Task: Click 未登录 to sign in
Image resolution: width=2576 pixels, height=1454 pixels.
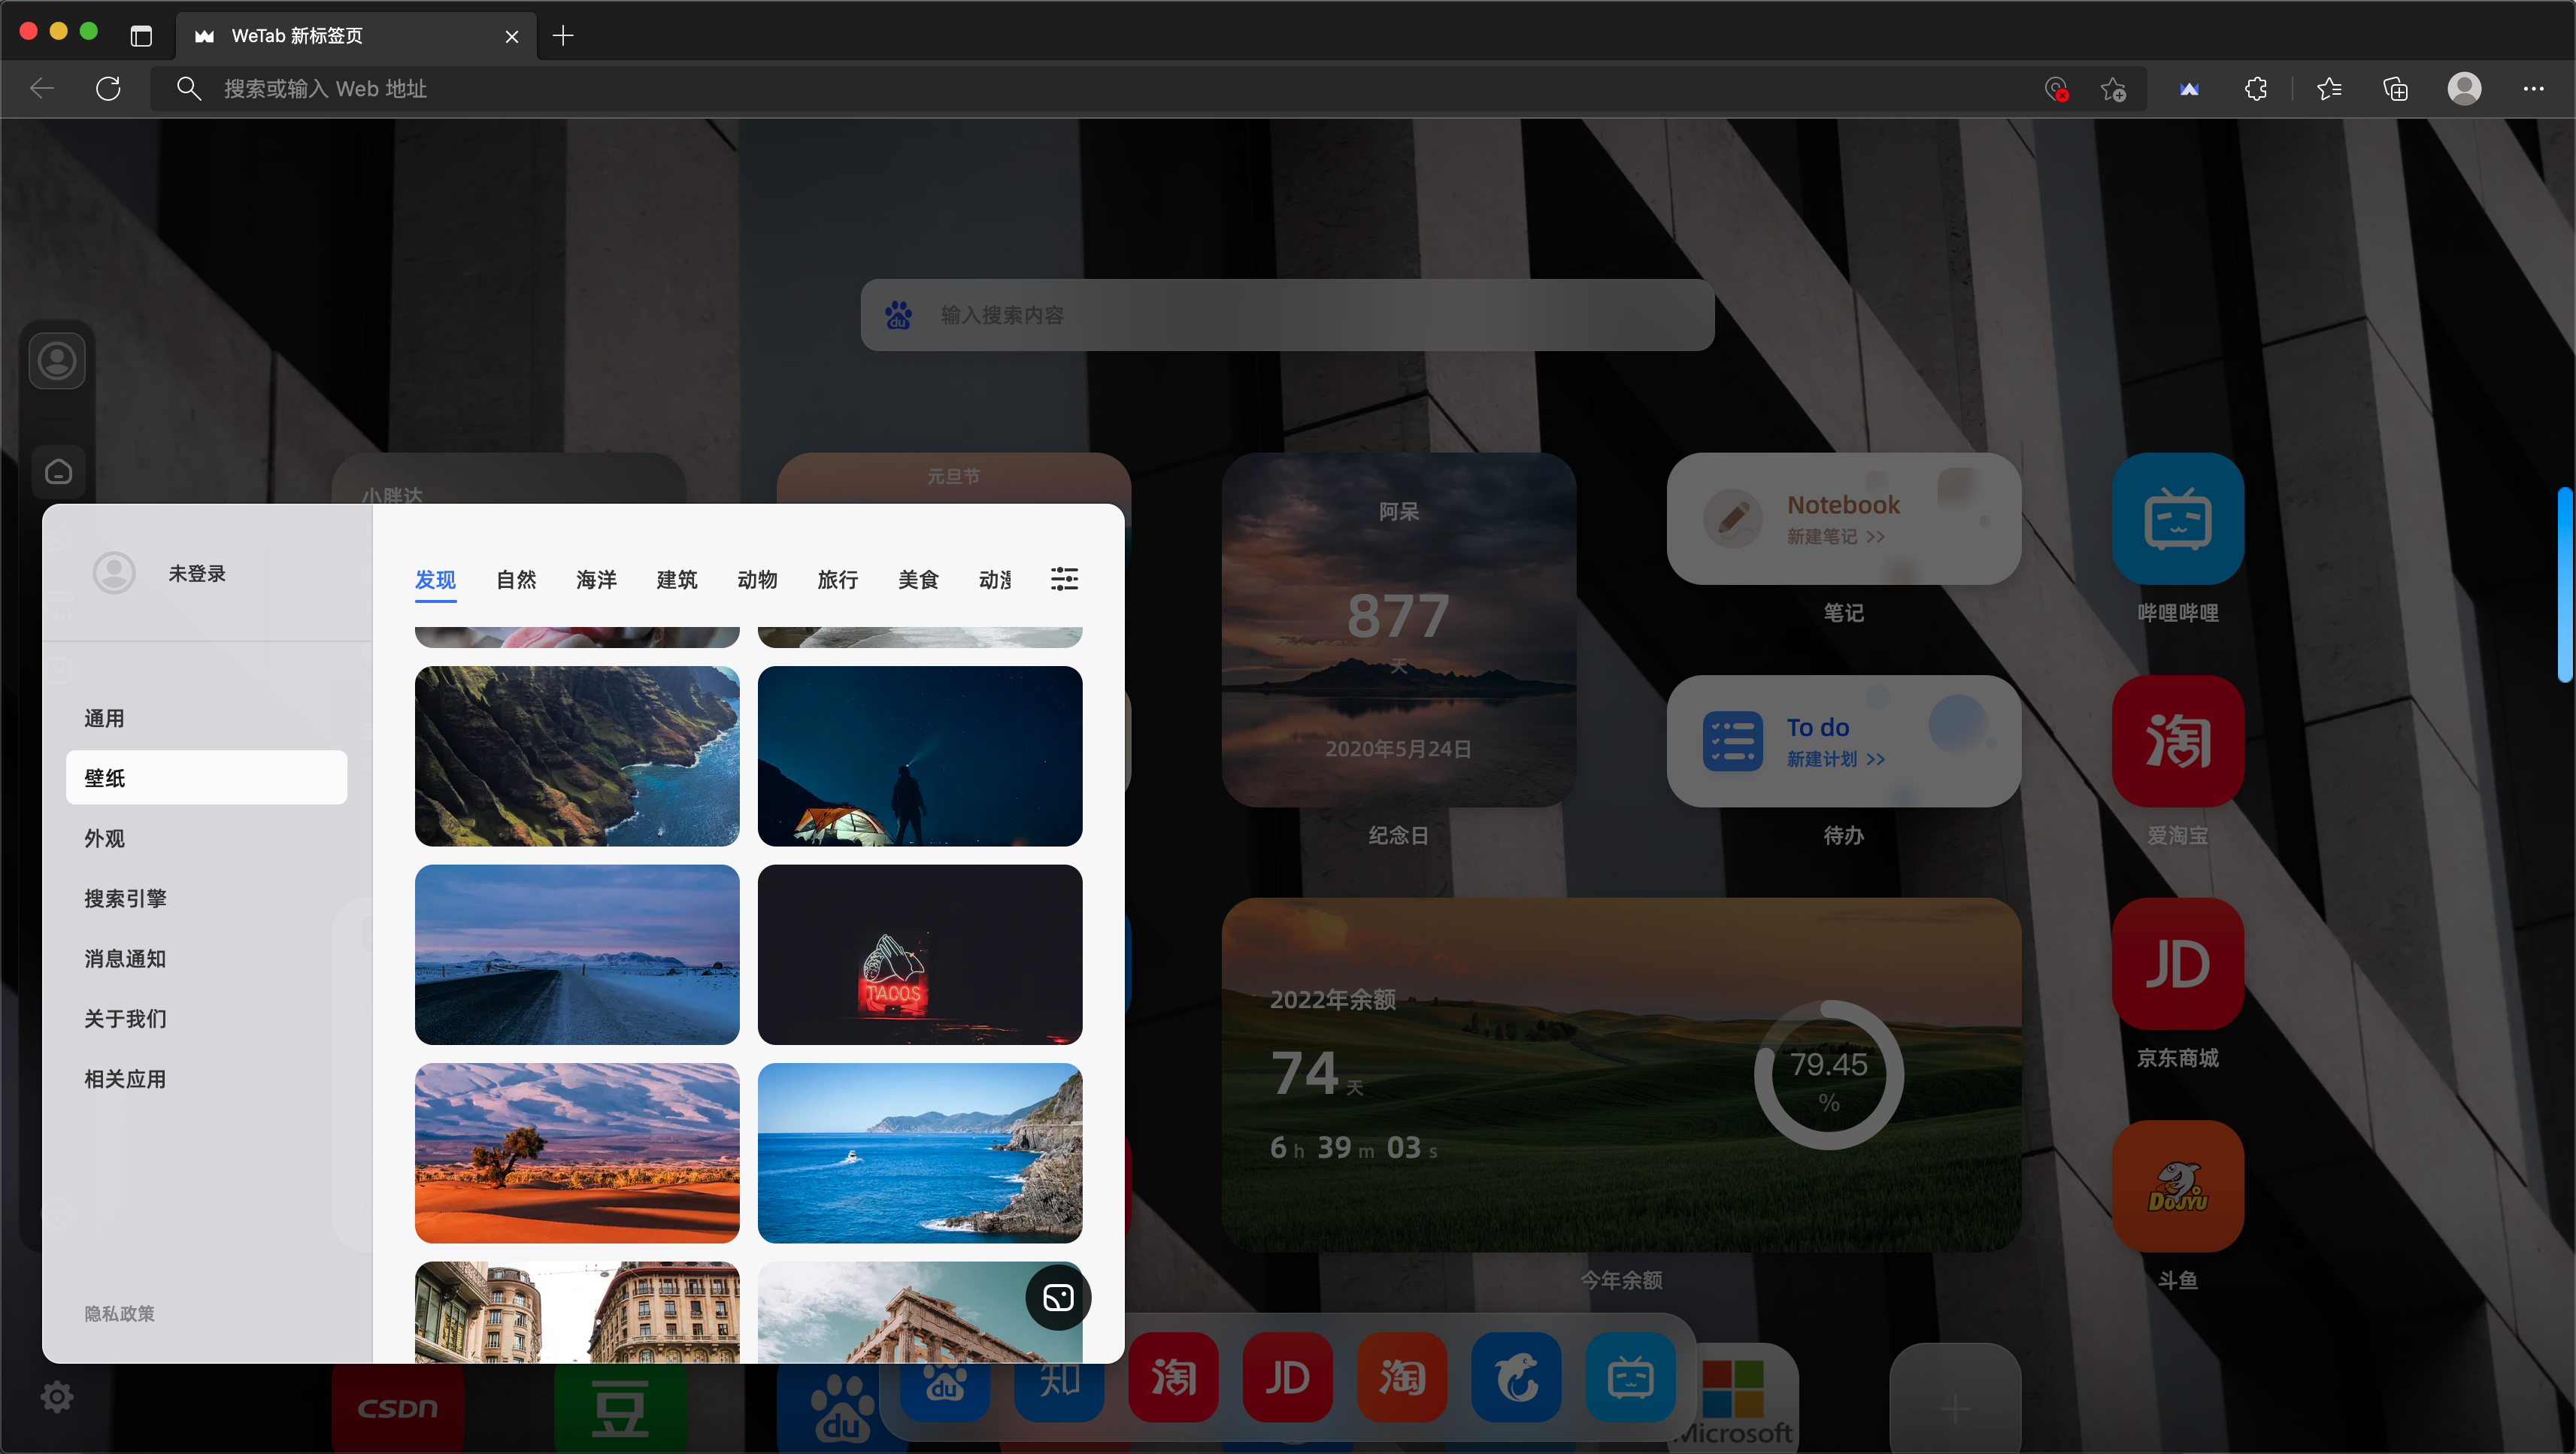Action: tap(196, 573)
